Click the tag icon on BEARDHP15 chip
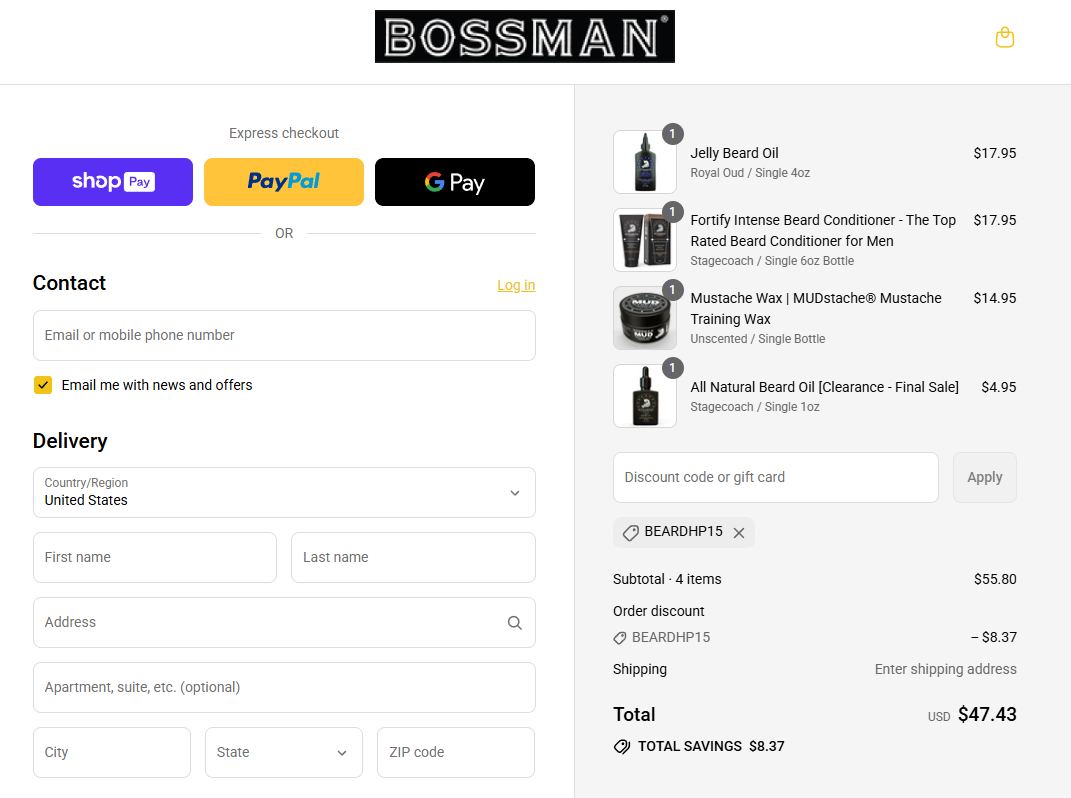Viewport: 1071px width, 798px height. [630, 533]
